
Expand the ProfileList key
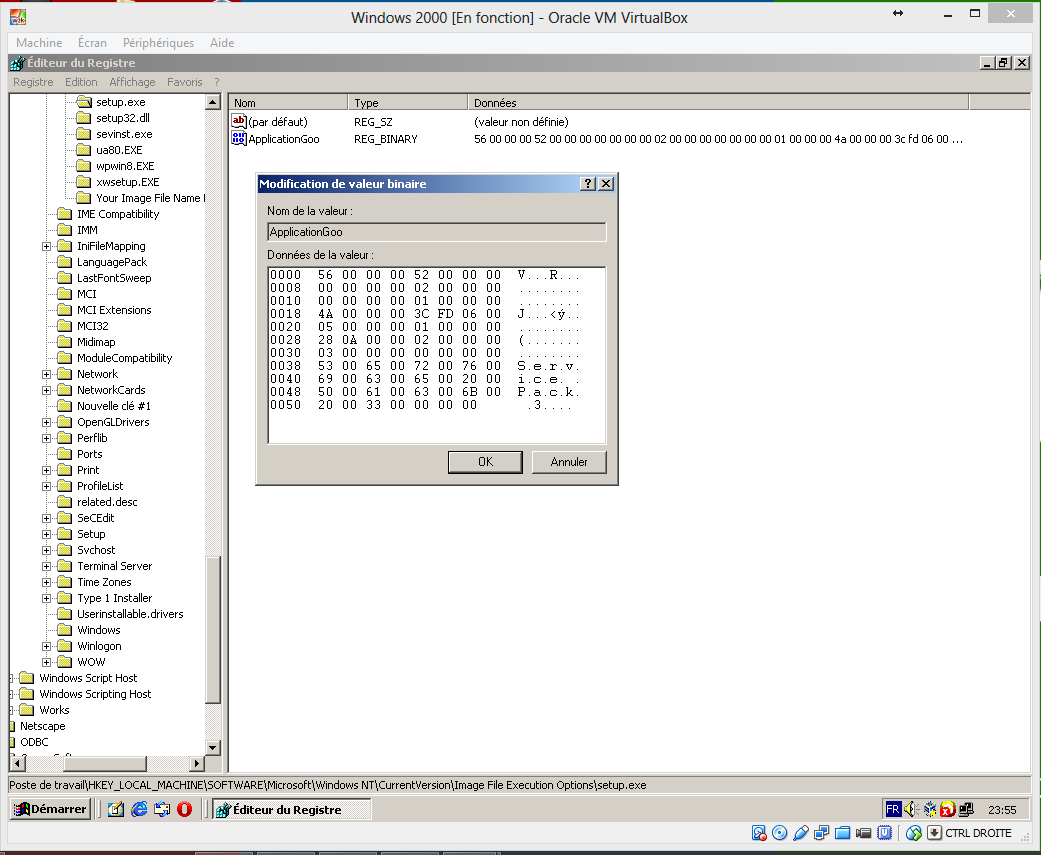(x=46, y=487)
